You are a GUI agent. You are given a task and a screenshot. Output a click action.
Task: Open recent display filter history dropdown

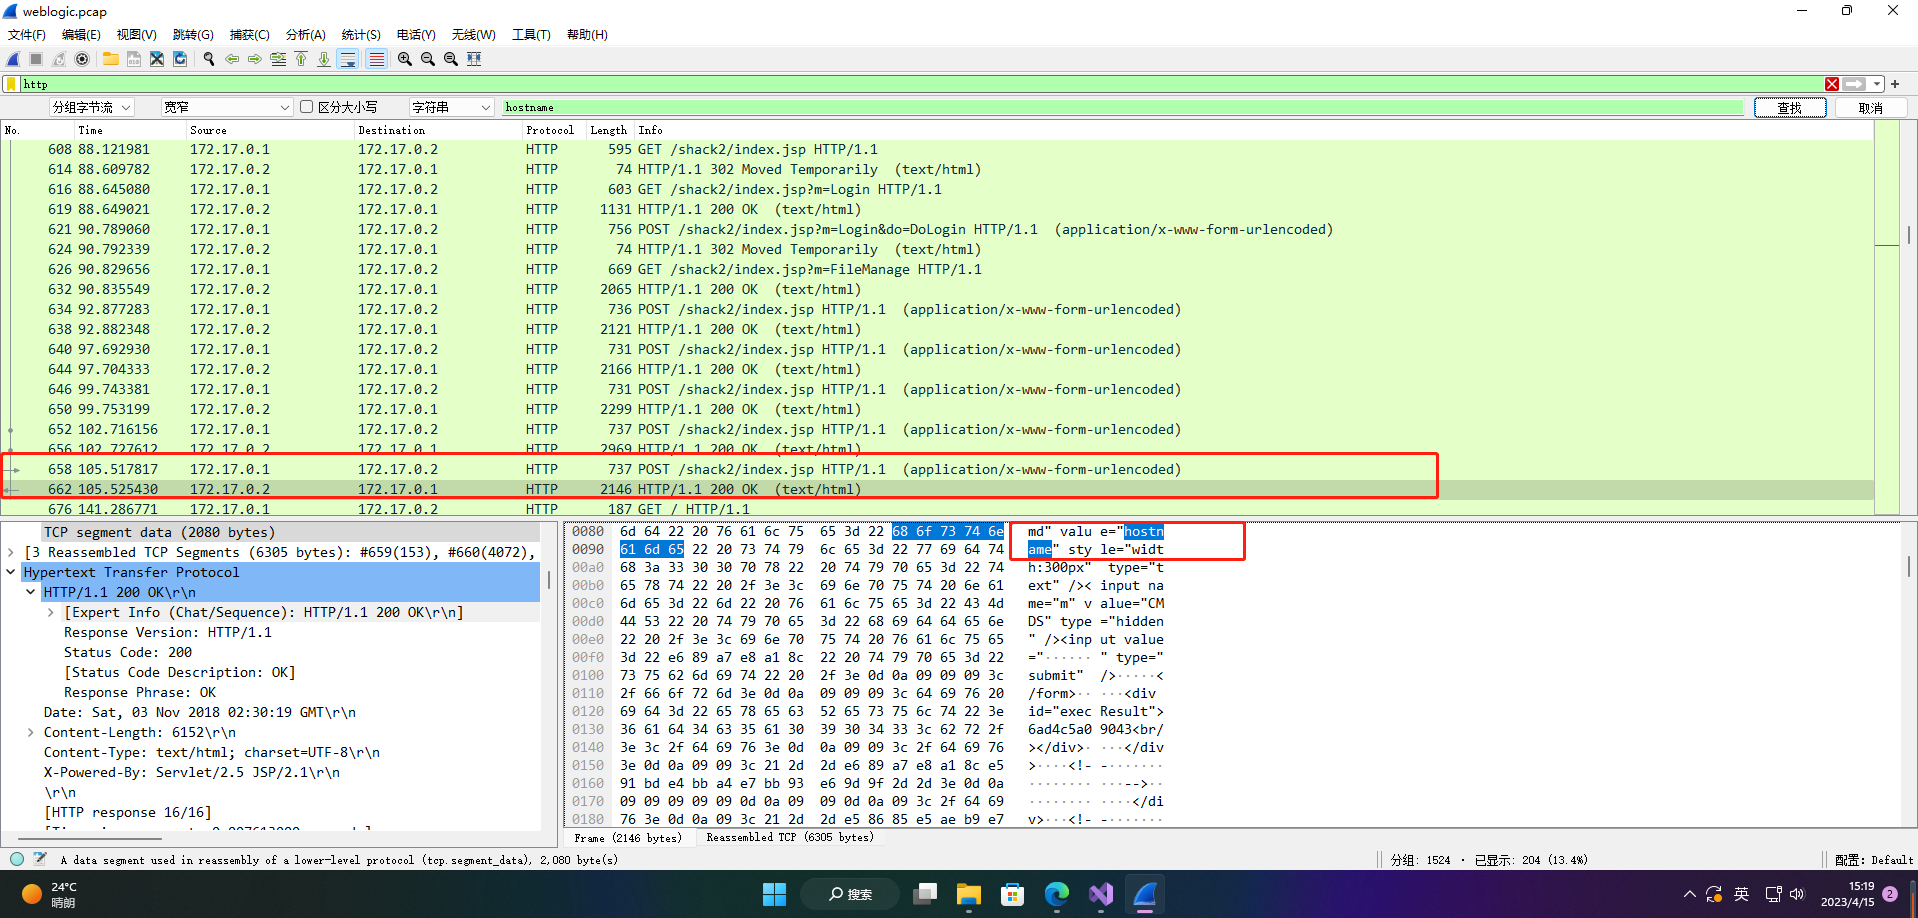[1877, 84]
